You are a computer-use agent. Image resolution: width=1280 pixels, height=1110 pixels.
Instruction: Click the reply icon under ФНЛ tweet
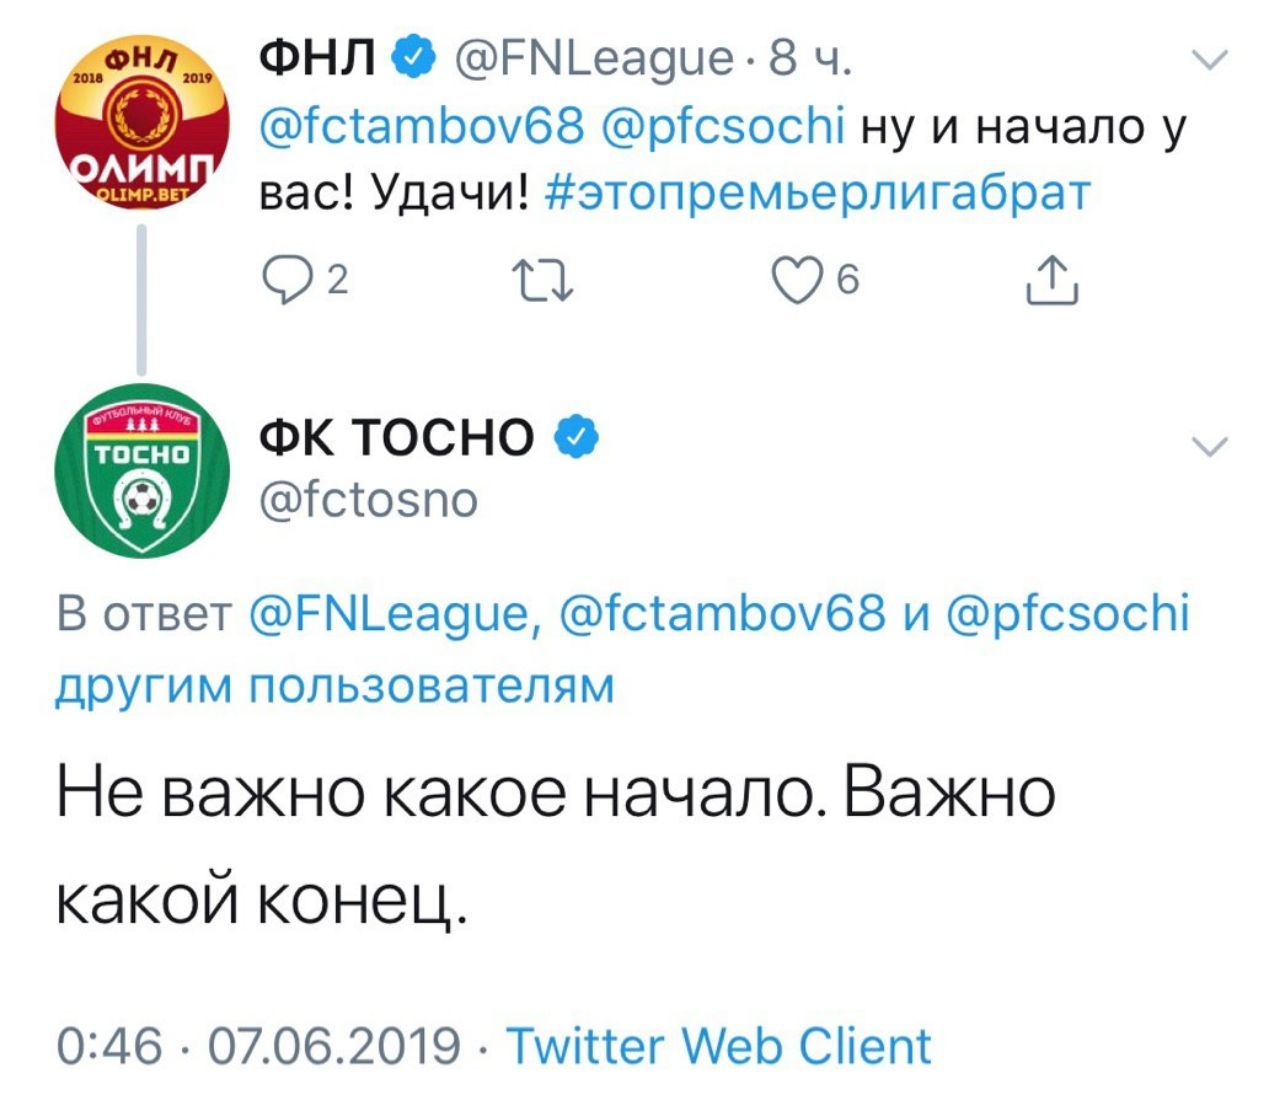pos(283,280)
